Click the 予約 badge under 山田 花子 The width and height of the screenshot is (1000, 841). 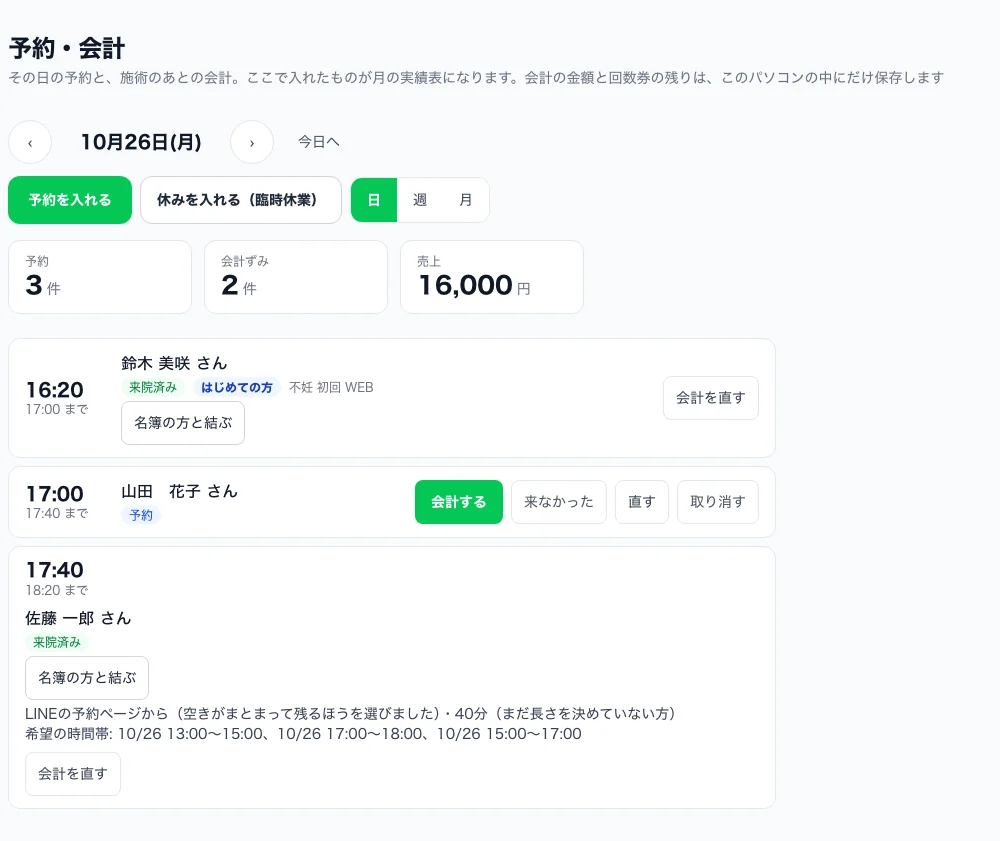141,515
